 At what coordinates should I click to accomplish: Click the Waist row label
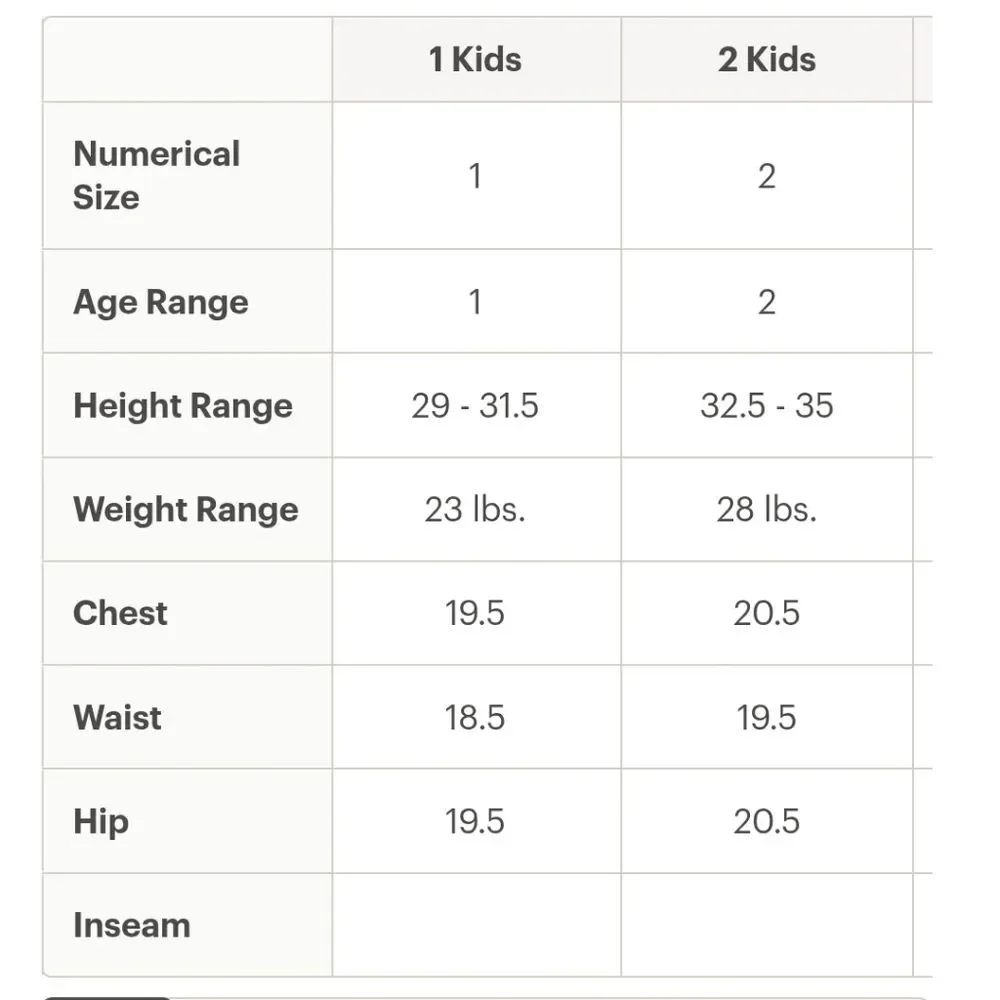[117, 717]
